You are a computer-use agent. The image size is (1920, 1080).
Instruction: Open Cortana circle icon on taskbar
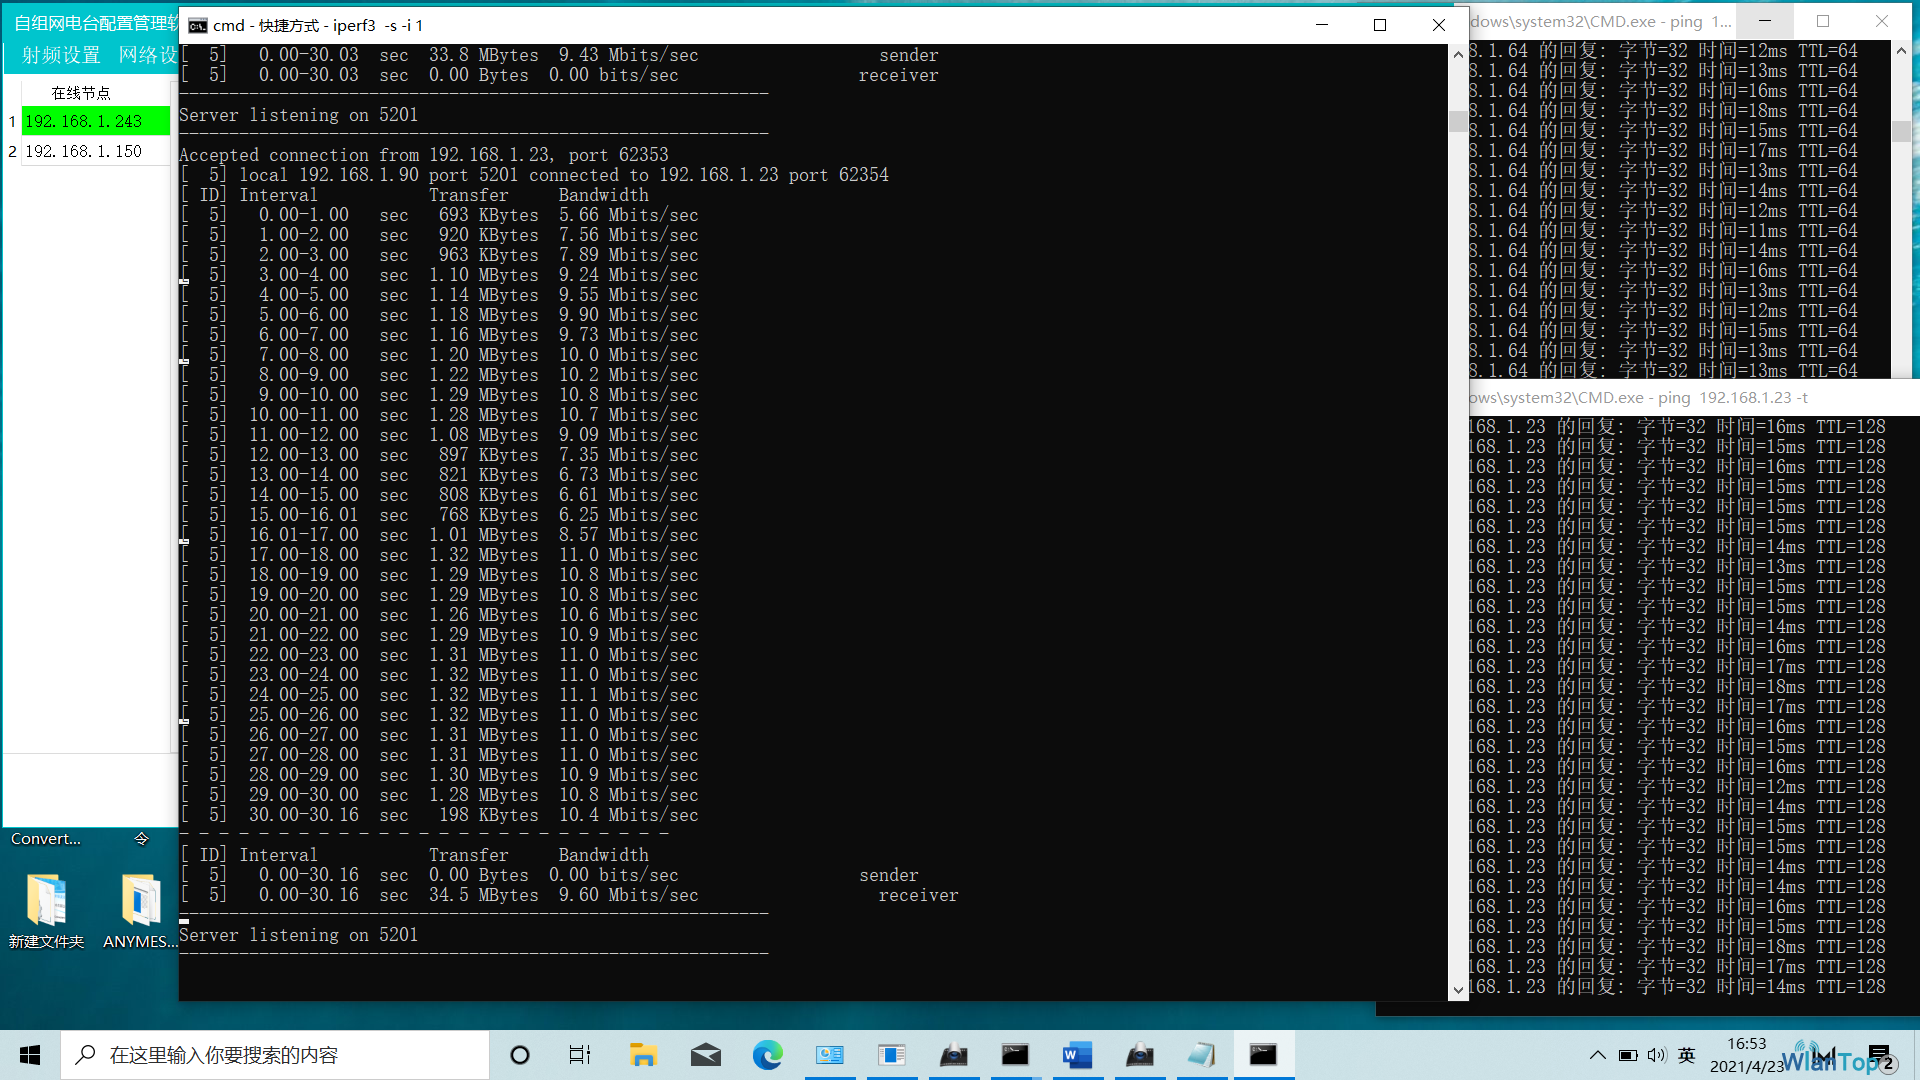[x=520, y=1055]
